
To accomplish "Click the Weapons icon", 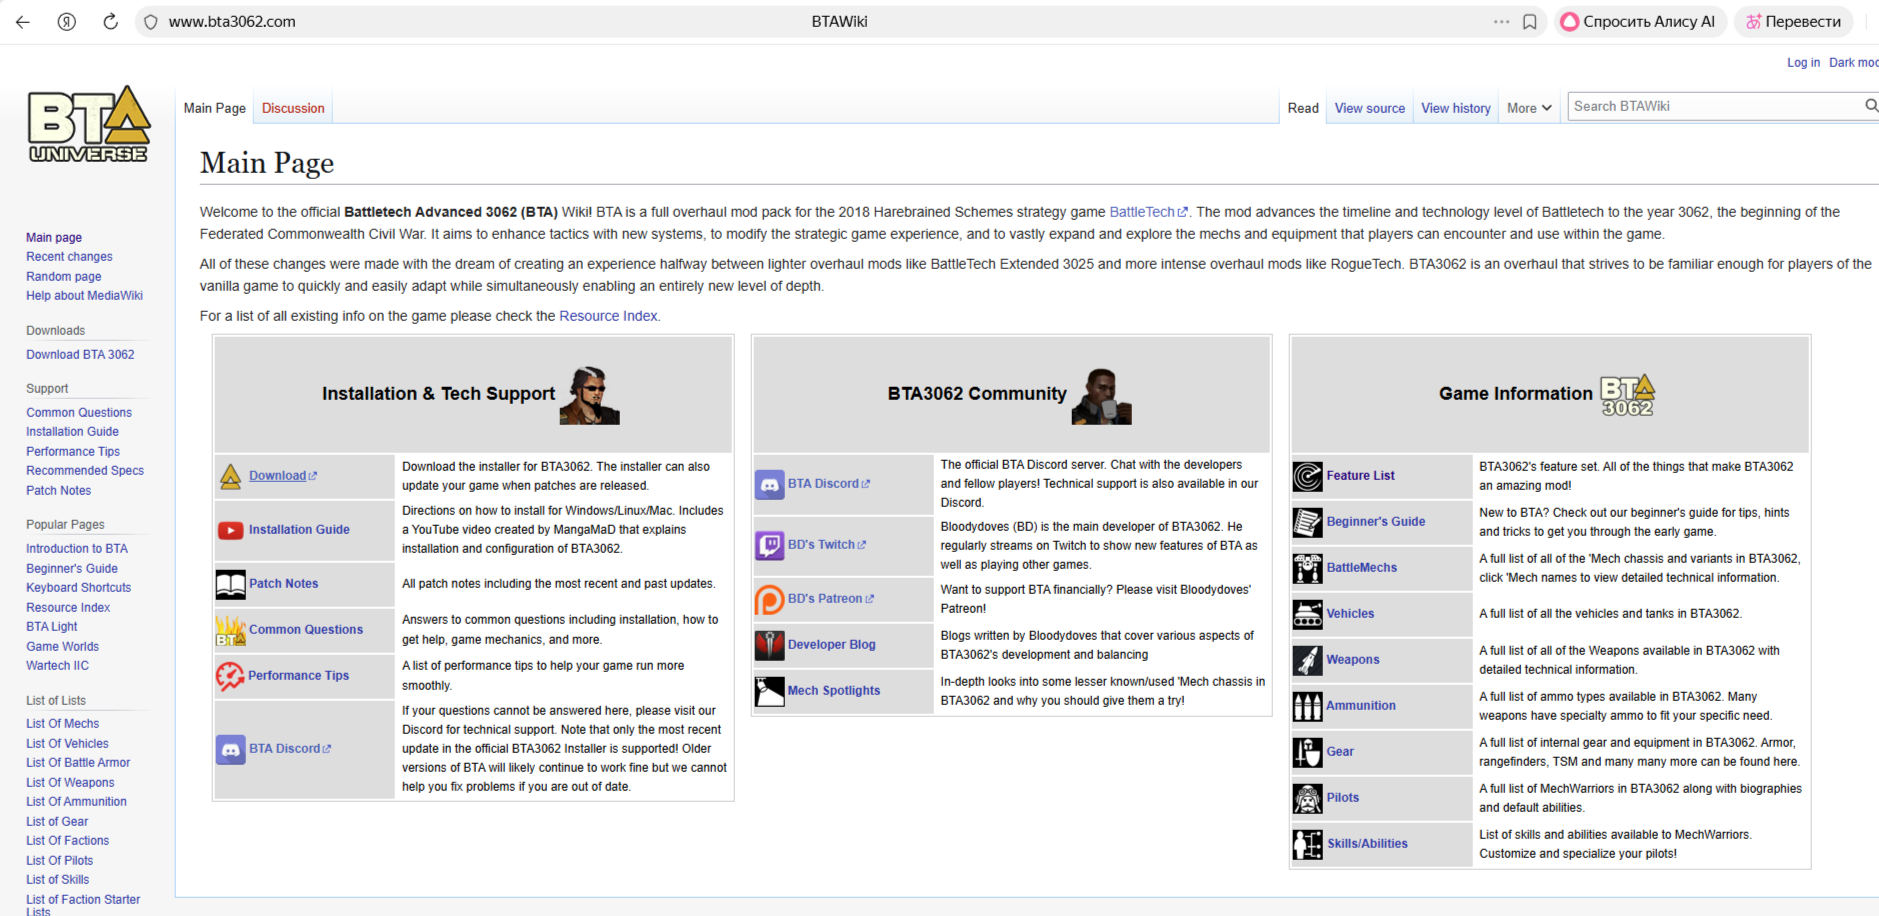I will pyautogui.click(x=1308, y=661).
